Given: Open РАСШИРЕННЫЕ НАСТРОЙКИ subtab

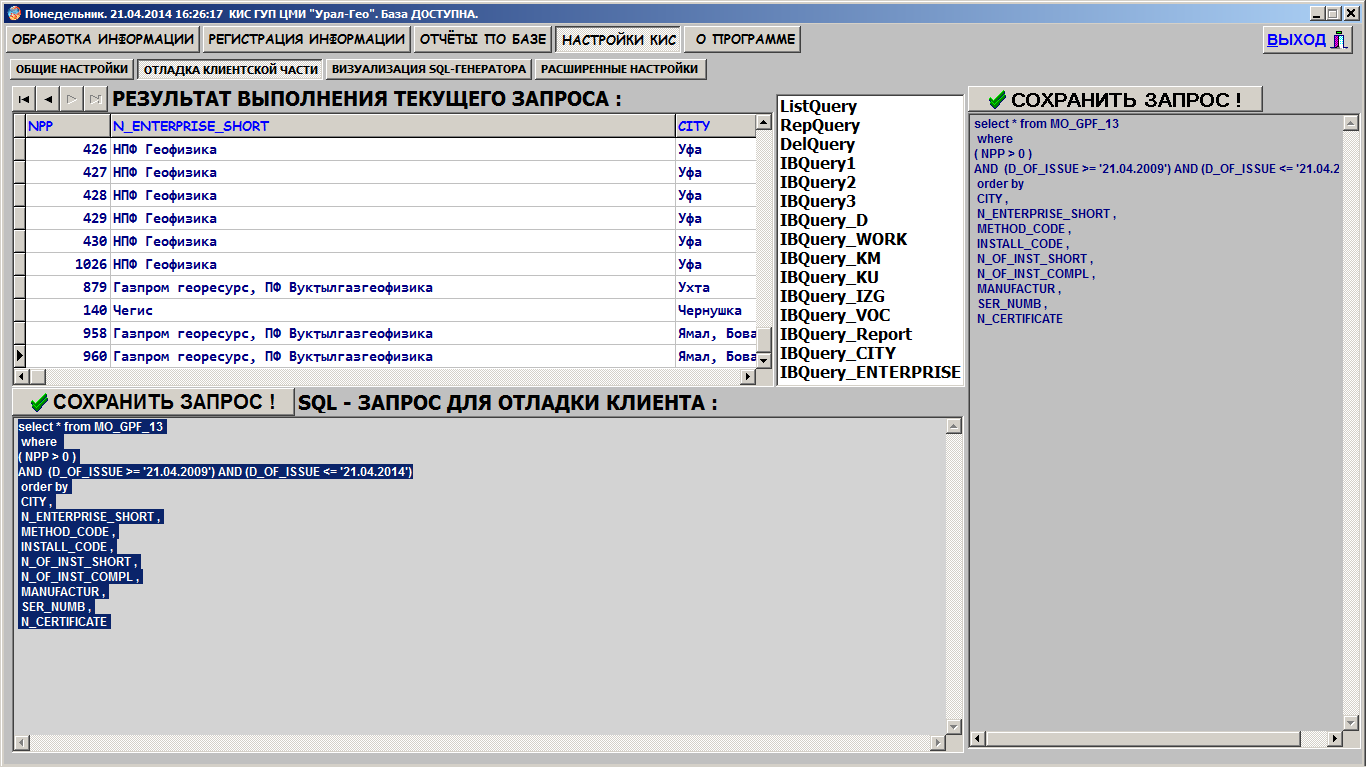Looking at the screenshot, I should point(620,69).
